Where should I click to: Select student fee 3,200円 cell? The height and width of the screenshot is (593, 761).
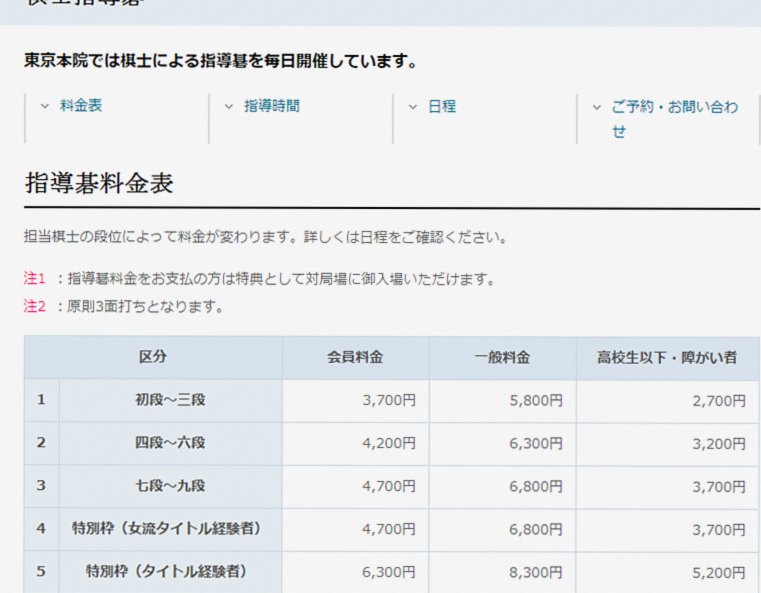[667, 444]
